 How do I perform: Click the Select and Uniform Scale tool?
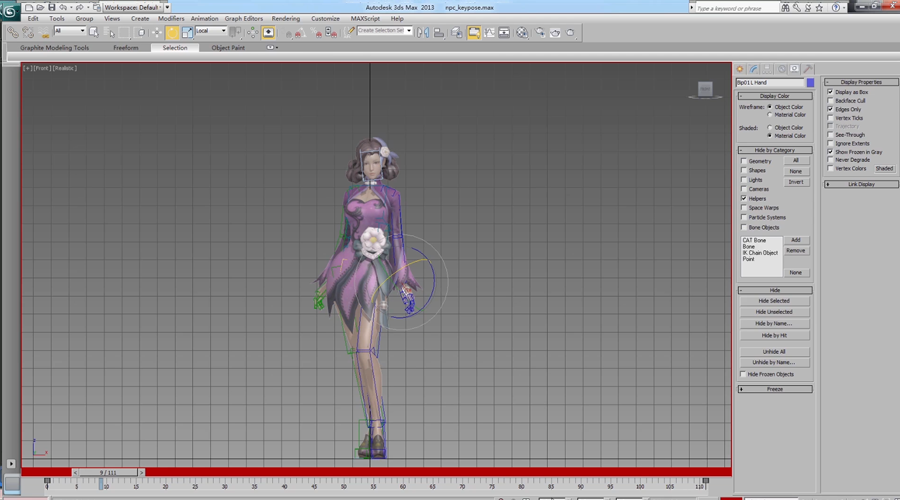(187, 32)
